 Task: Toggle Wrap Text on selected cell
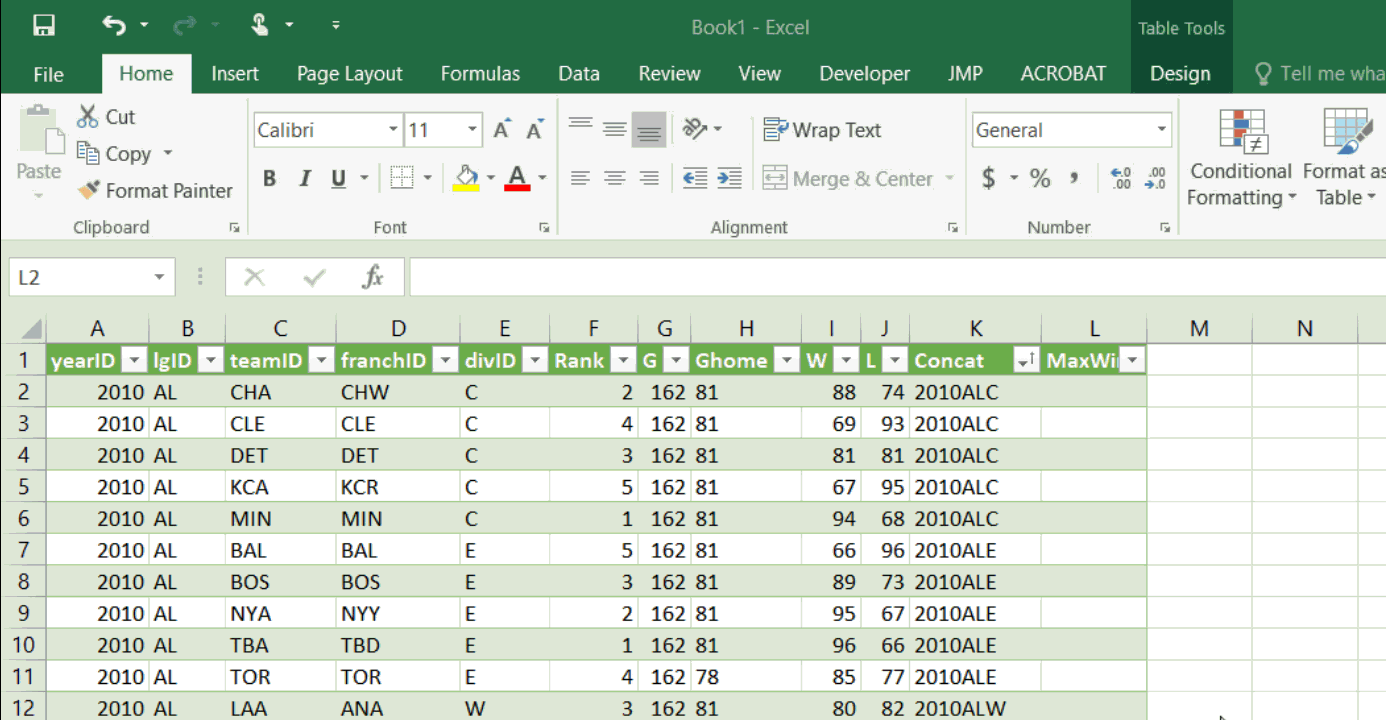click(822, 130)
